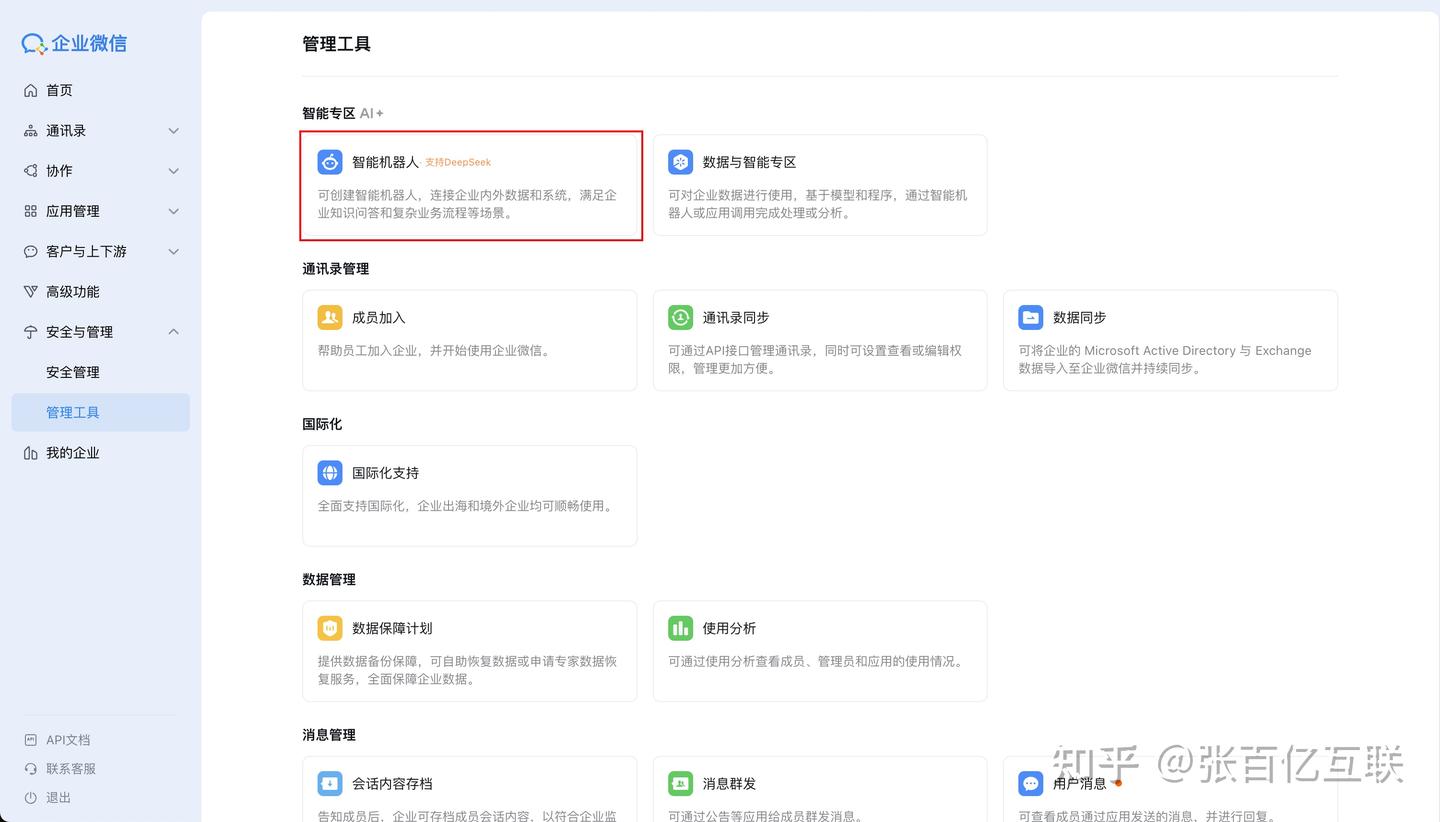Image resolution: width=1440 pixels, height=822 pixels.
Task: Expand the 客户与上下游 section
Action: pos(100,251)
